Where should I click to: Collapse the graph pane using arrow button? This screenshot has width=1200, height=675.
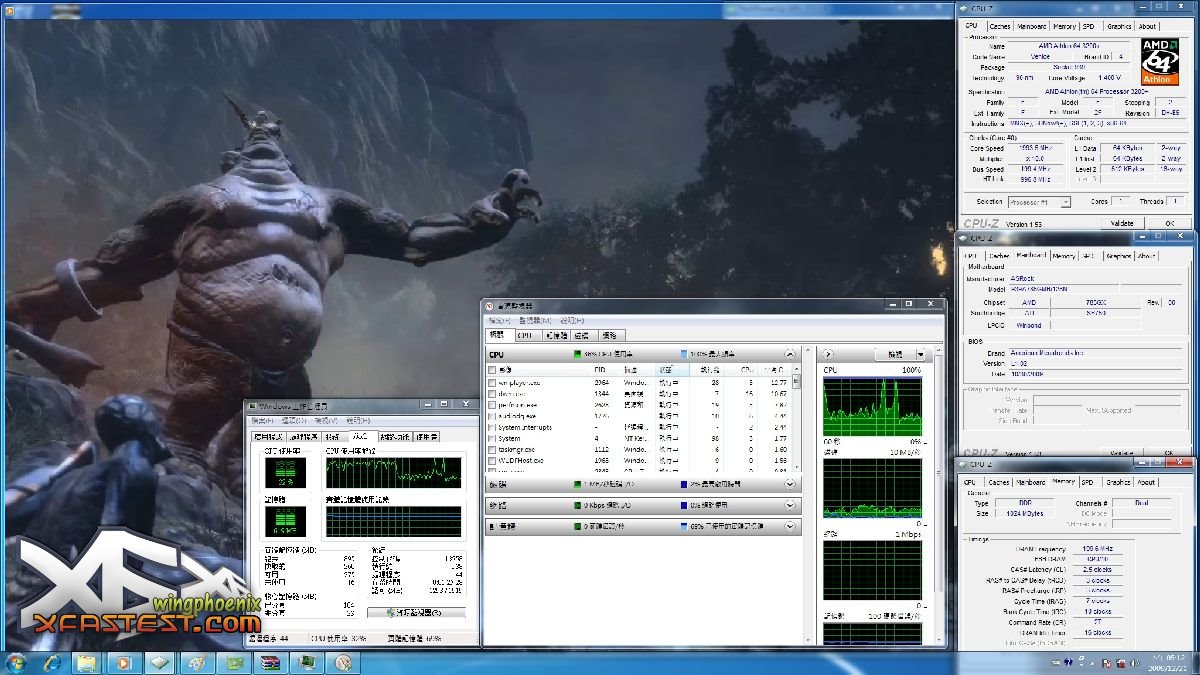(x=826, y=354)
